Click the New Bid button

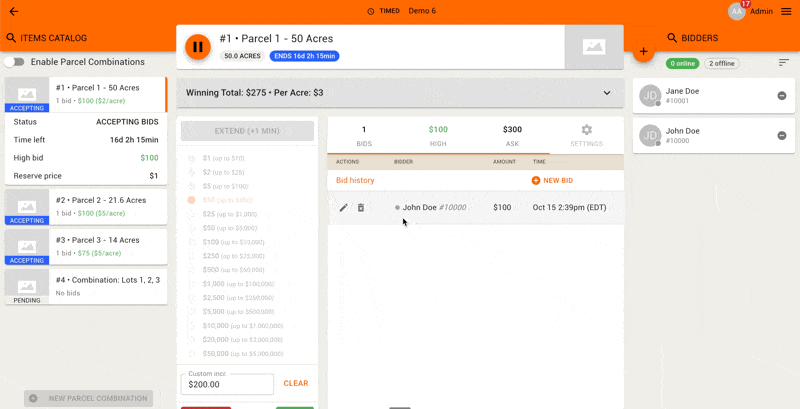click(x=552, y=180)
